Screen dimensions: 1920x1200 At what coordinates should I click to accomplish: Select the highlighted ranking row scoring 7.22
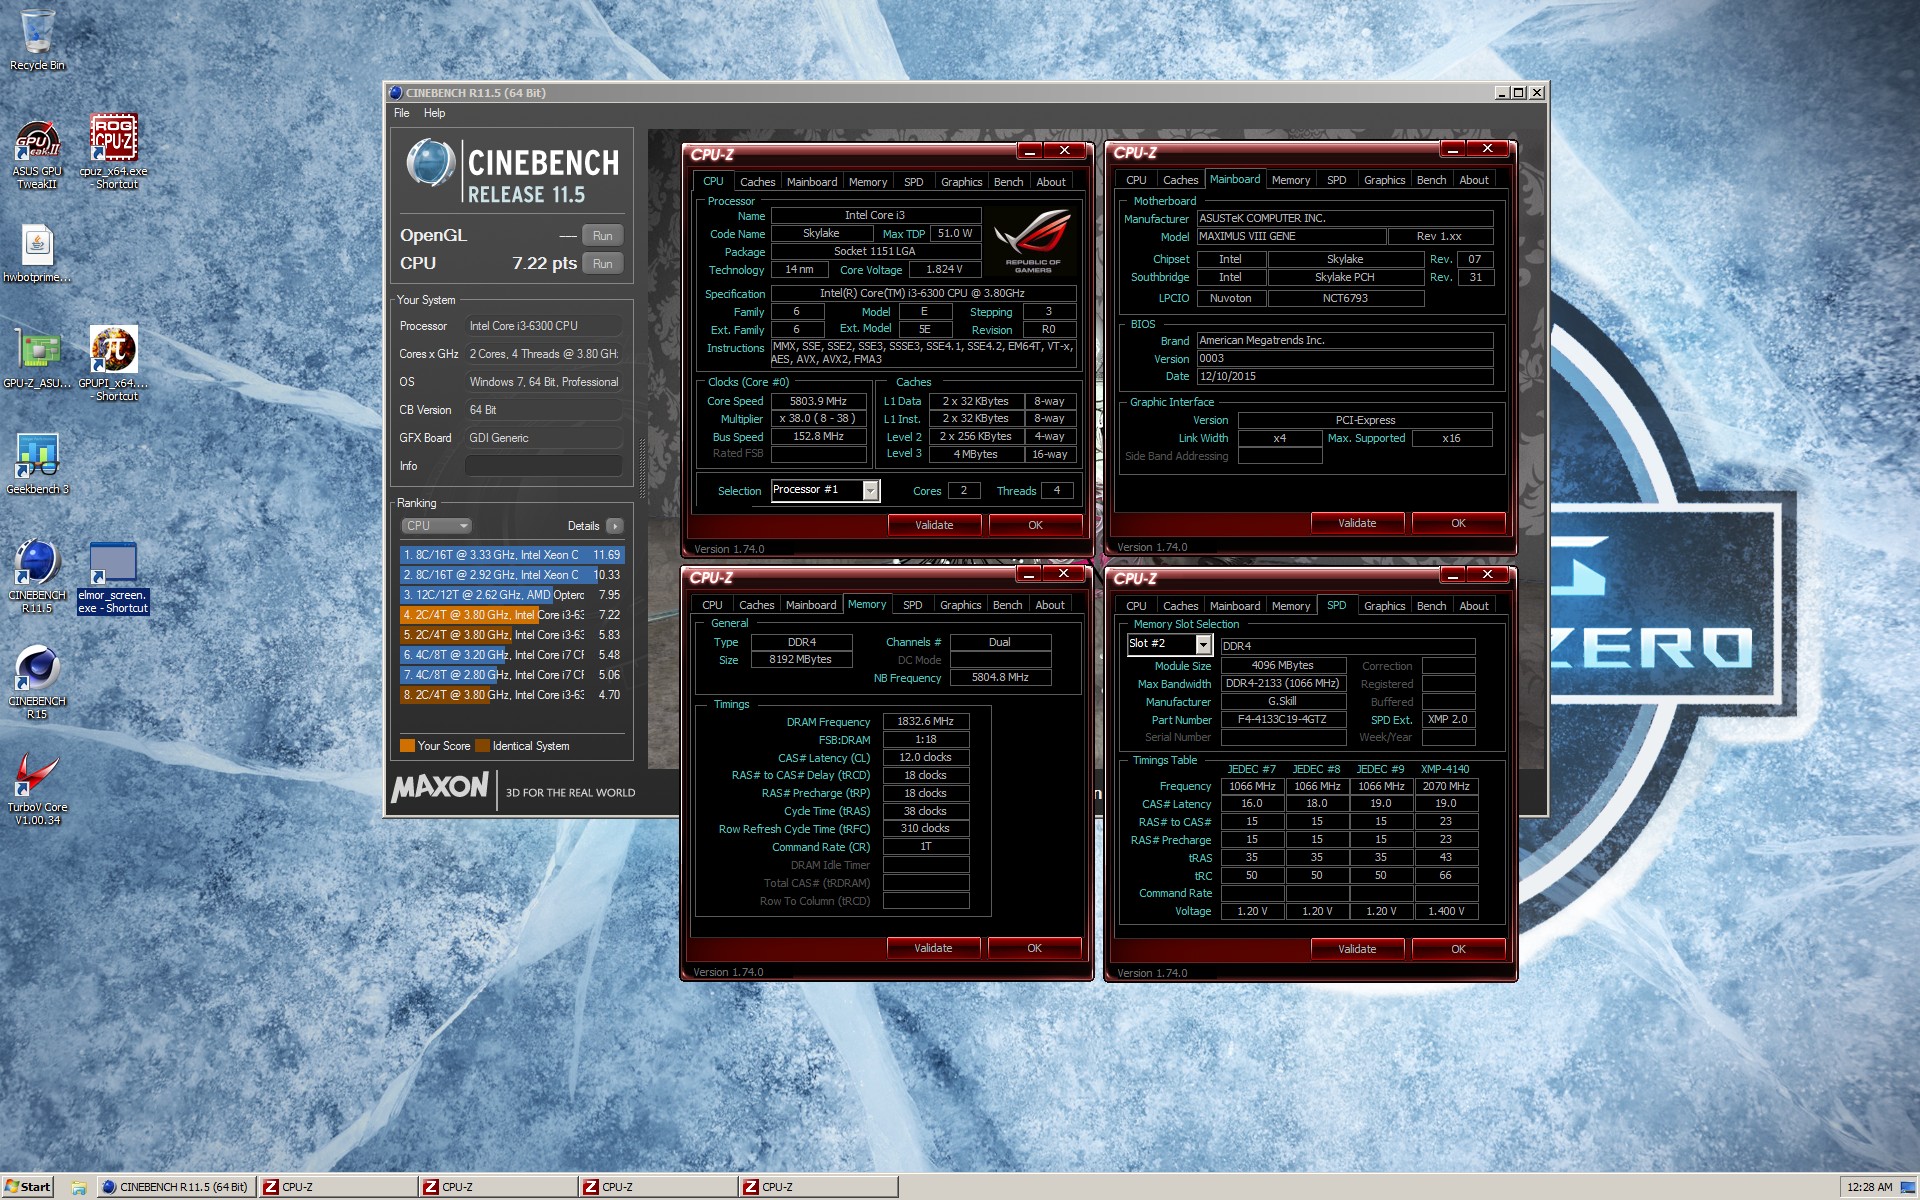point(512,615)
